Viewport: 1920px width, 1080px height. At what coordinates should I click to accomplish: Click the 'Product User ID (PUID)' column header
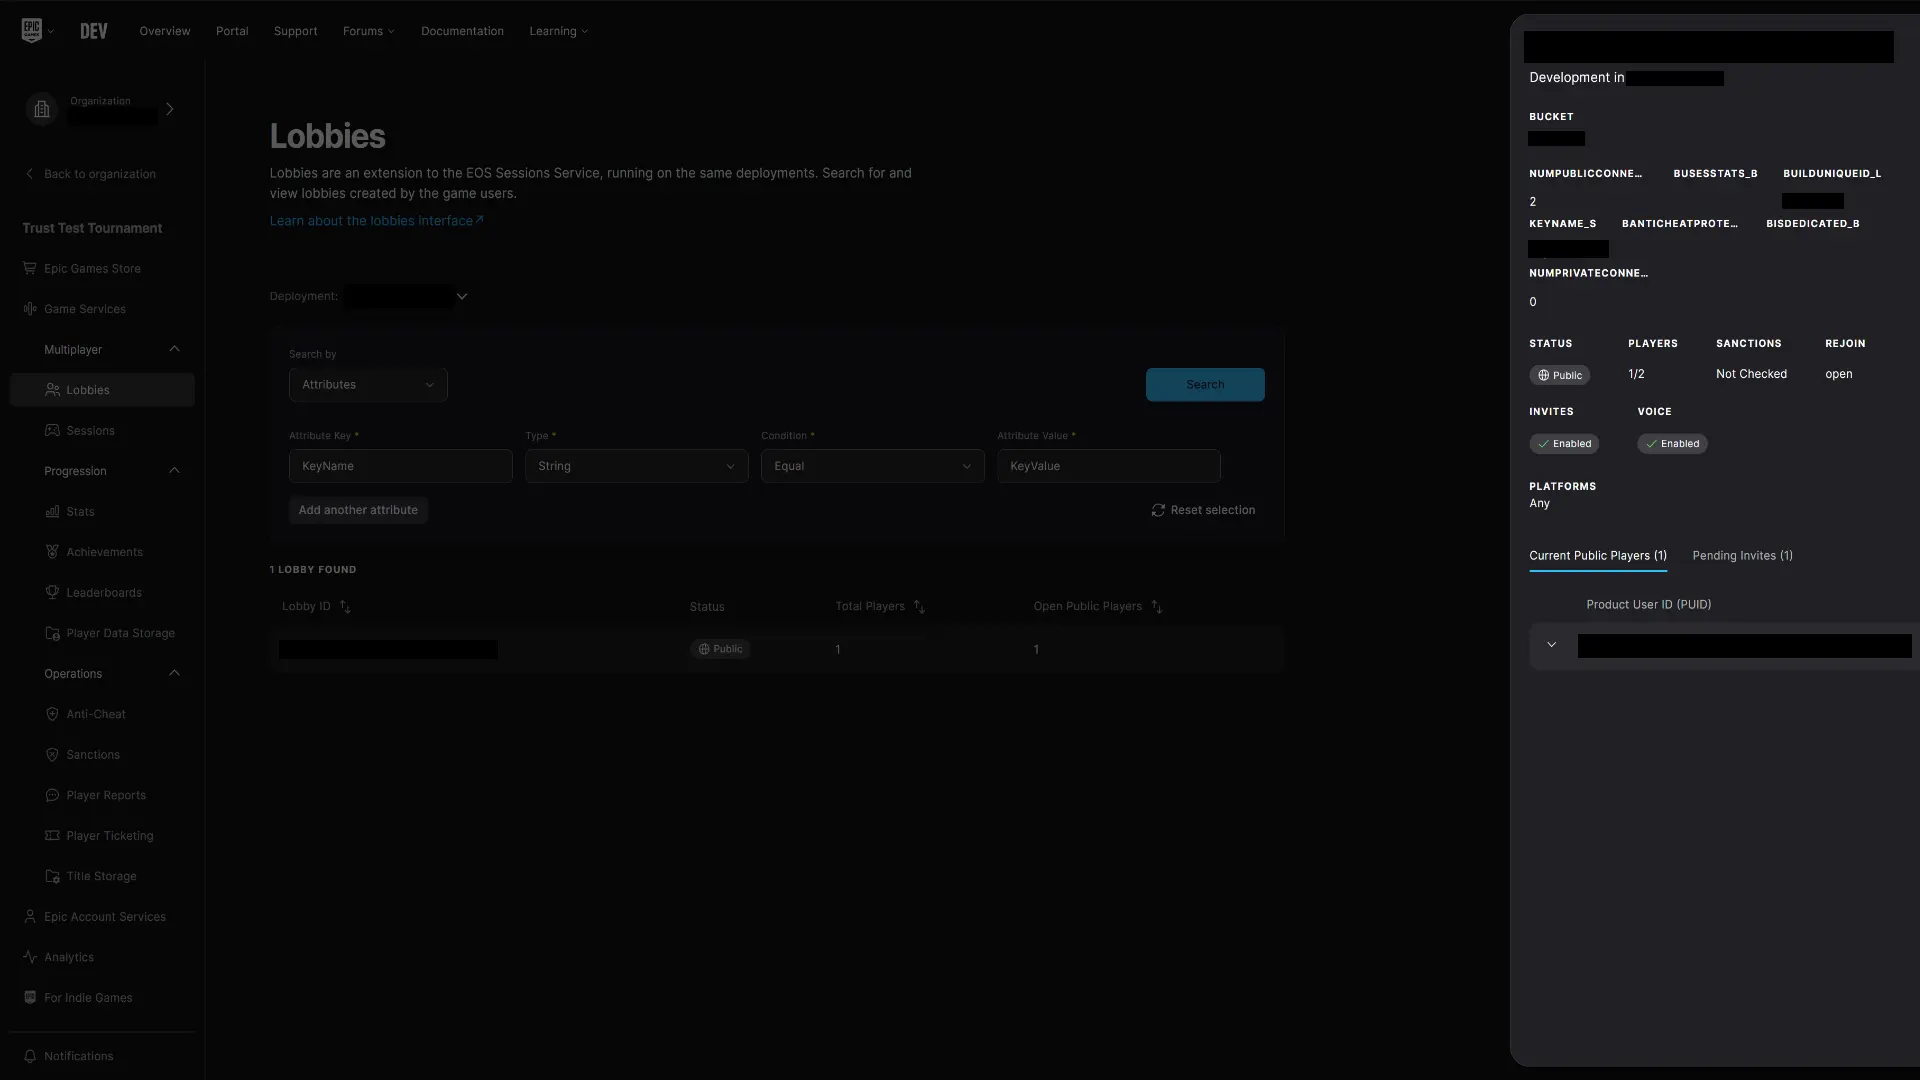tap(1649, 605)
